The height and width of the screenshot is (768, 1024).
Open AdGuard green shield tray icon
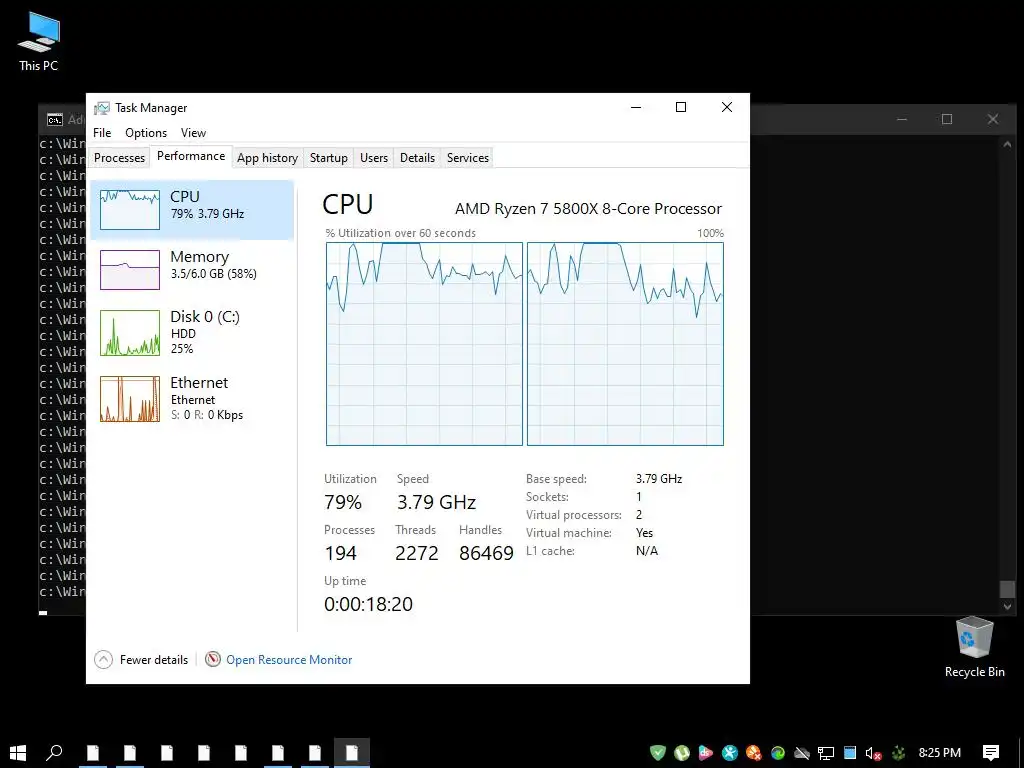coord(658,753)
